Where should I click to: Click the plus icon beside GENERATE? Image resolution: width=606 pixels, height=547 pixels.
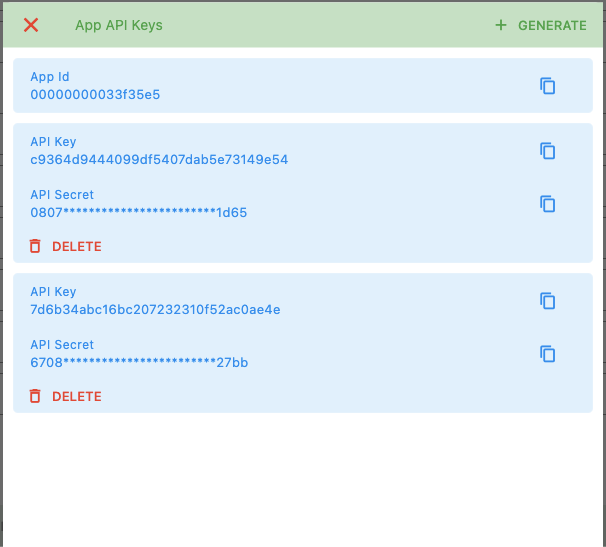point(501,25)
